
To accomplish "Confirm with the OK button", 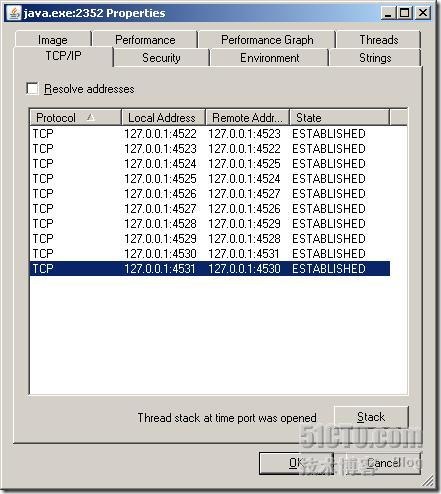I will (x=296, y=463).
